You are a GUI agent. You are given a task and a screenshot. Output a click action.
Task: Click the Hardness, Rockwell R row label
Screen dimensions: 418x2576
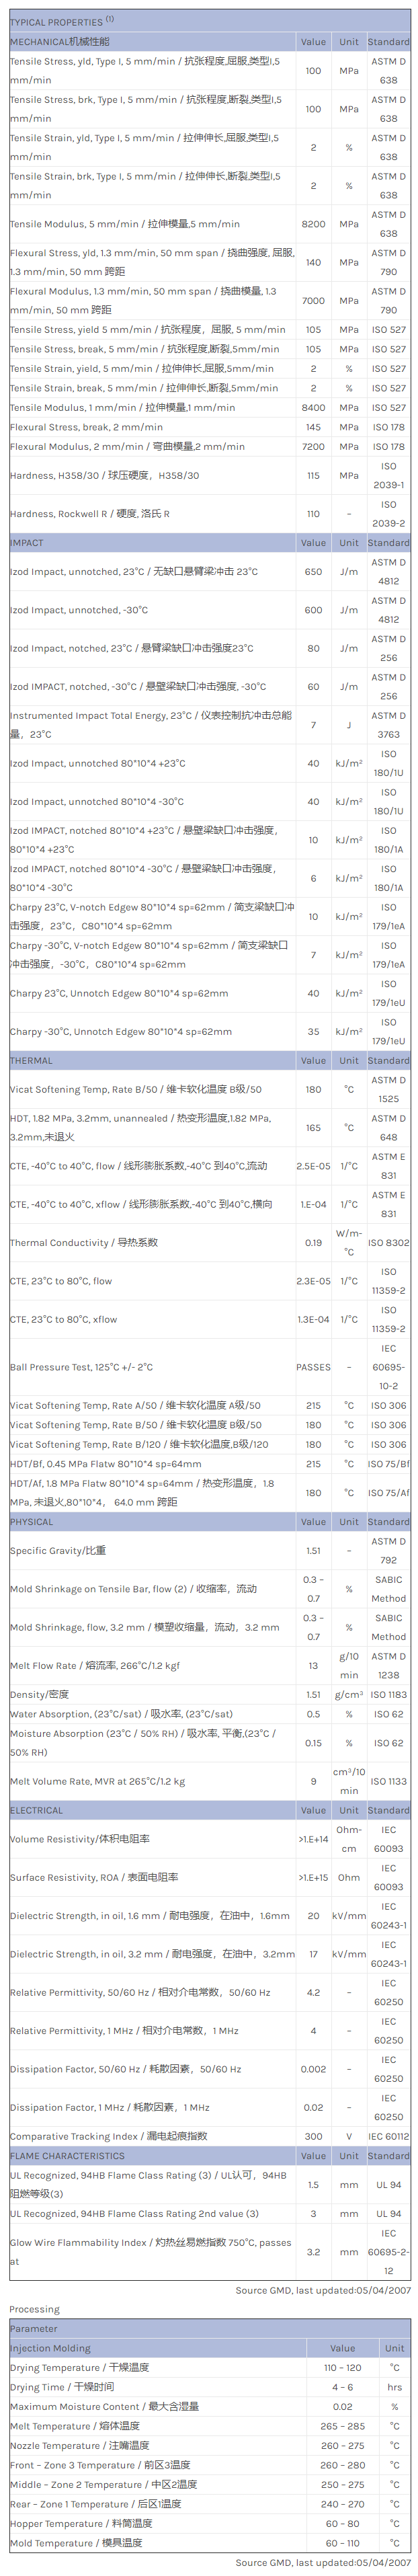(90, 514)
